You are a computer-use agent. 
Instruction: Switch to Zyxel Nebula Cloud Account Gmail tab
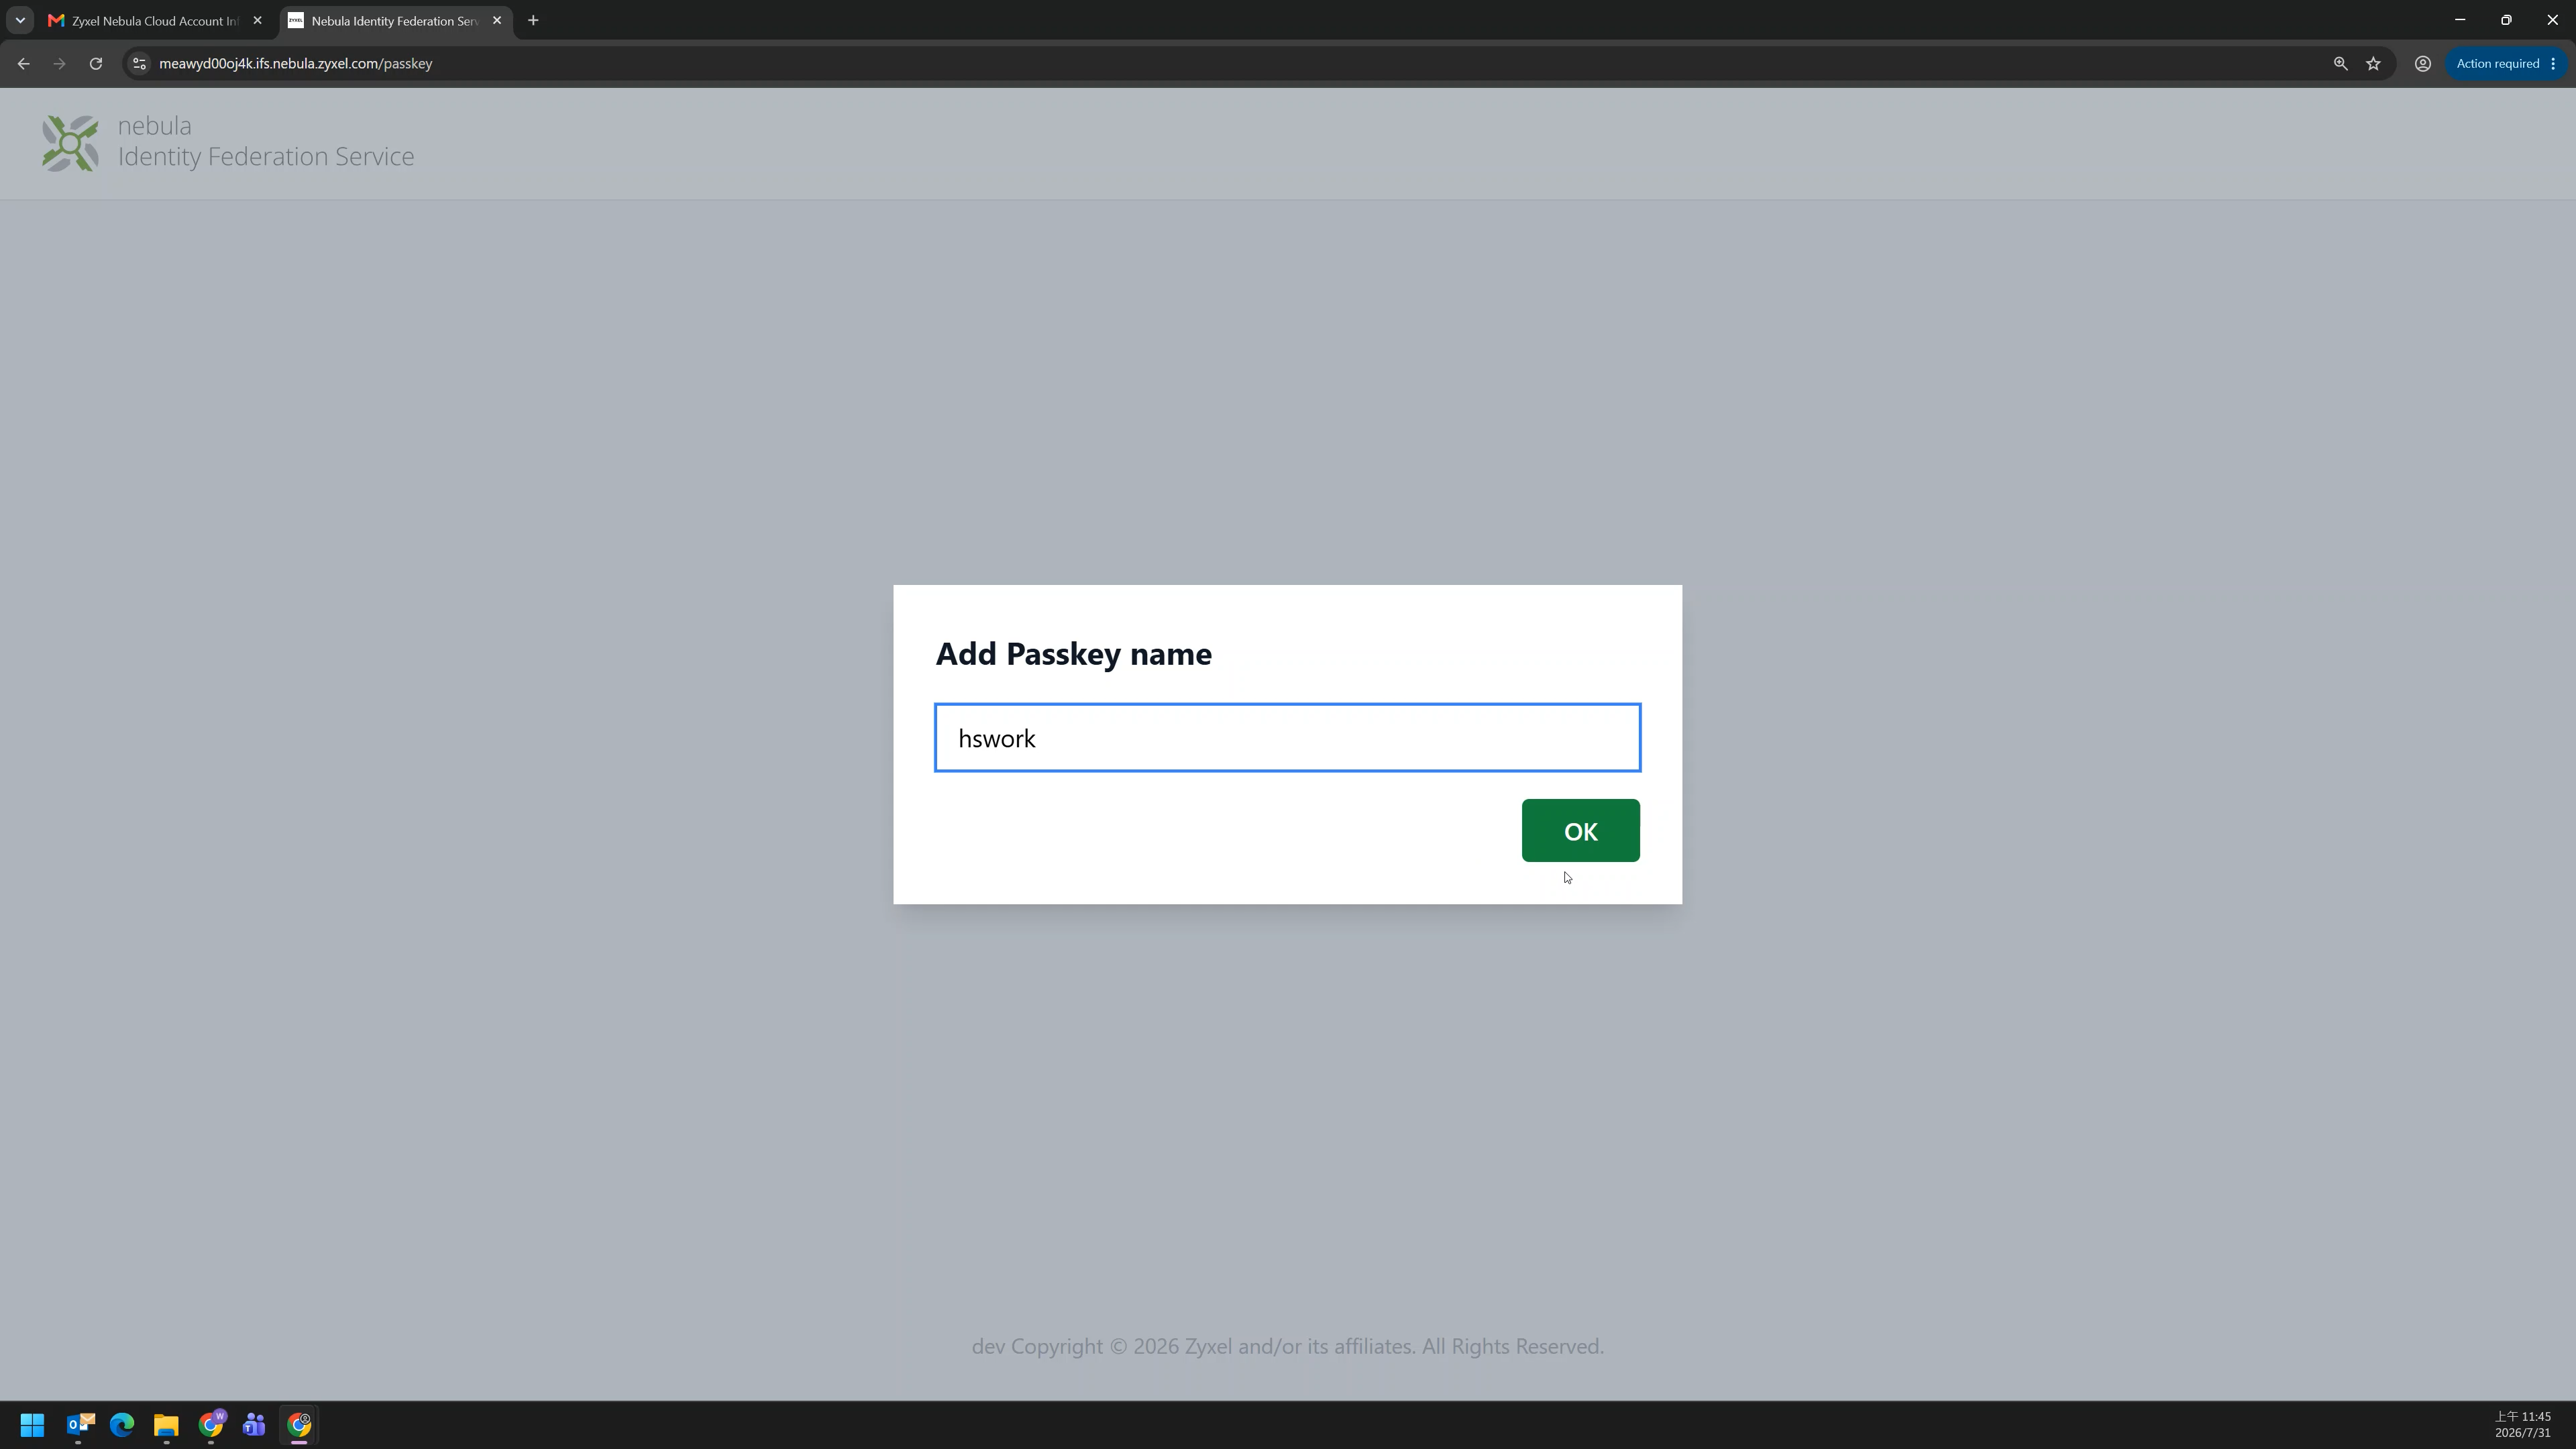155,20
